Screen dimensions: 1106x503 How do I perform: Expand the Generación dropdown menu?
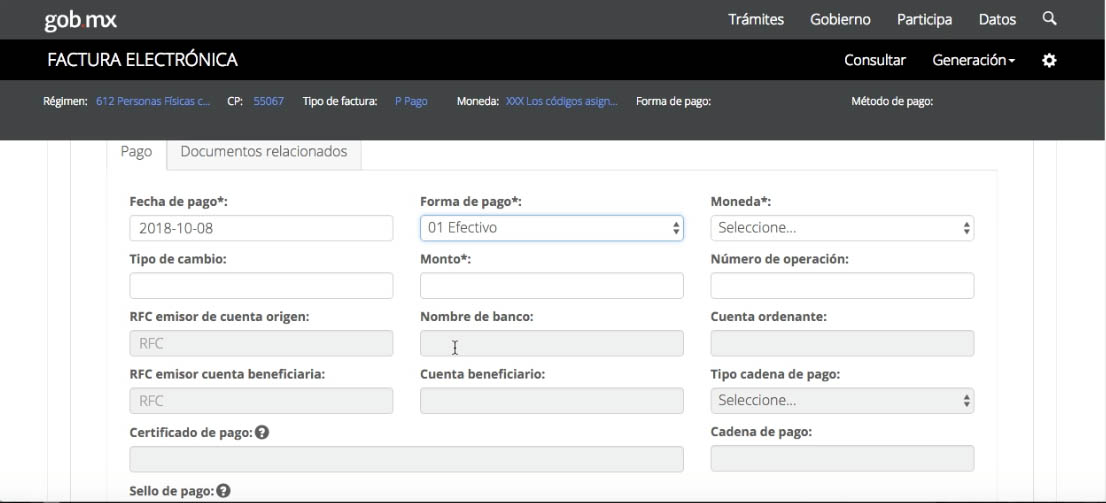pos(973,61)
